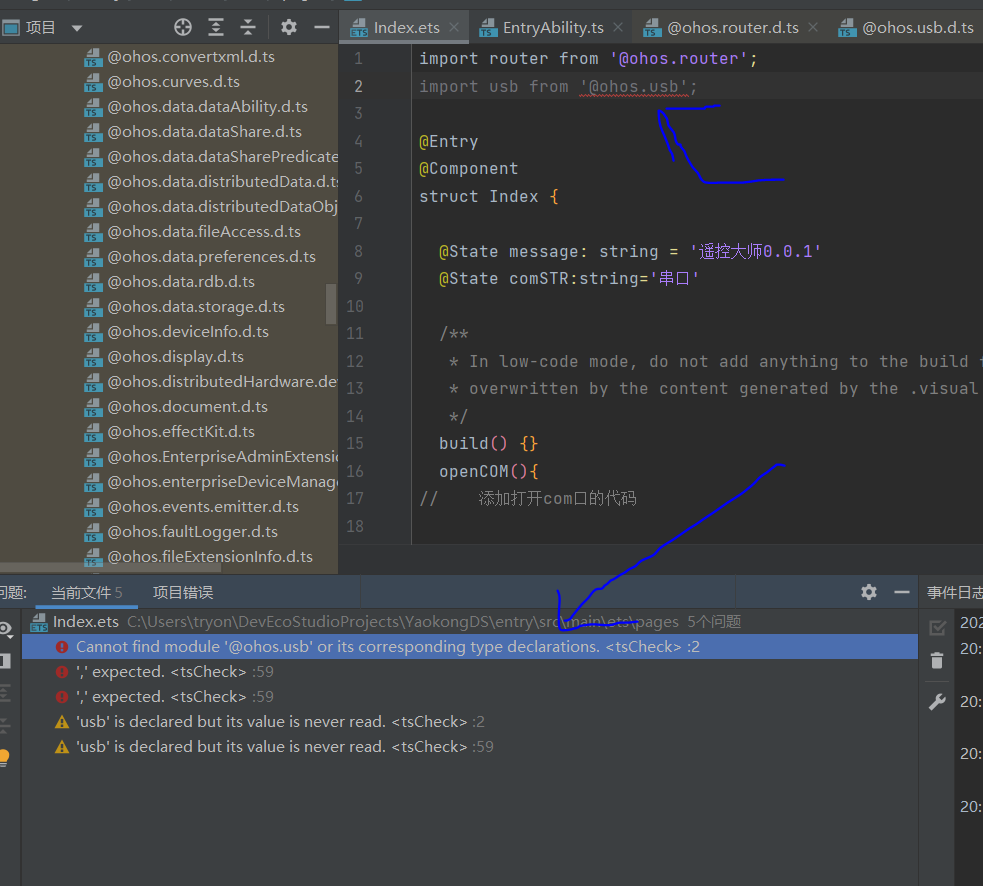This screenshot has height=886, width=983.
Task: Open the gear icon above the problems panel
Action: click(868, 592)
